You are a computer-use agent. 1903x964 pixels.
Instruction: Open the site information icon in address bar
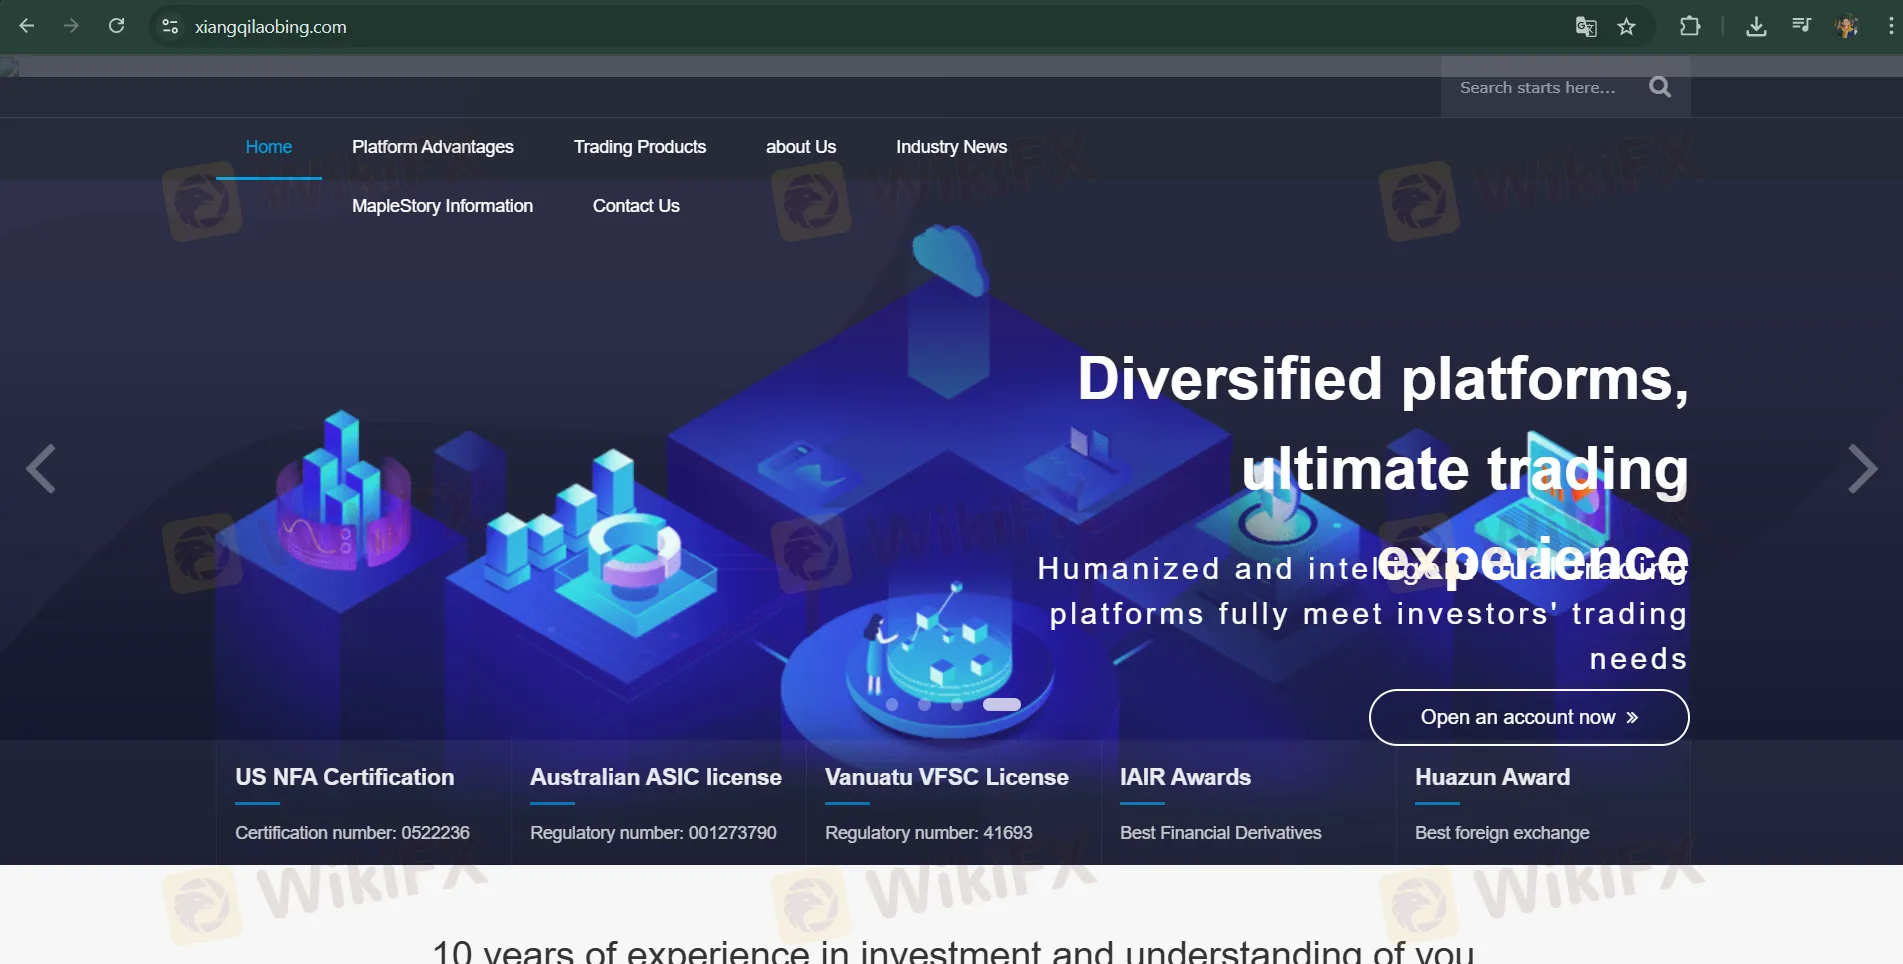click(x=170, y=27)
